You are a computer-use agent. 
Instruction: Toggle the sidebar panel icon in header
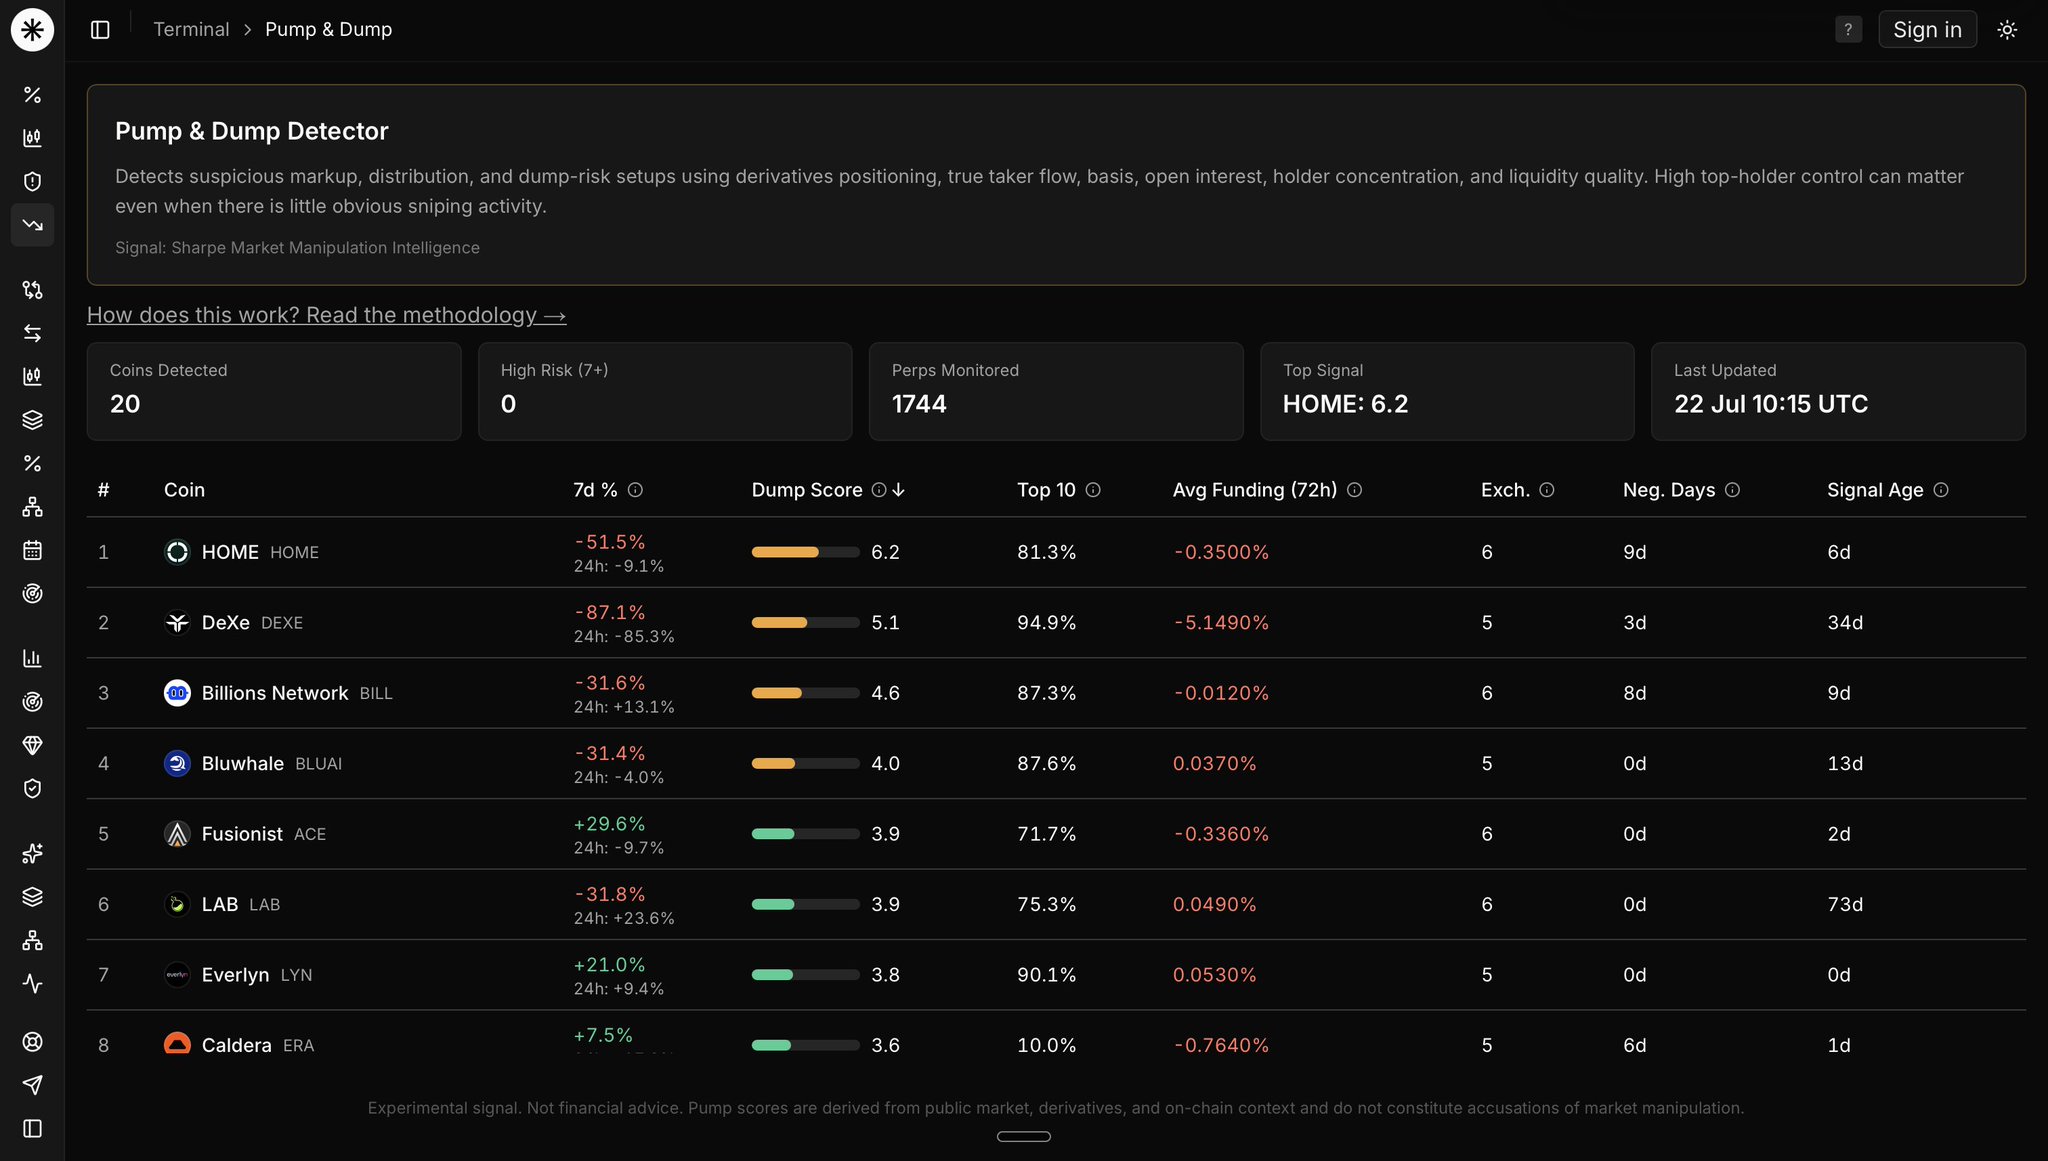click(x=100, y=30)
